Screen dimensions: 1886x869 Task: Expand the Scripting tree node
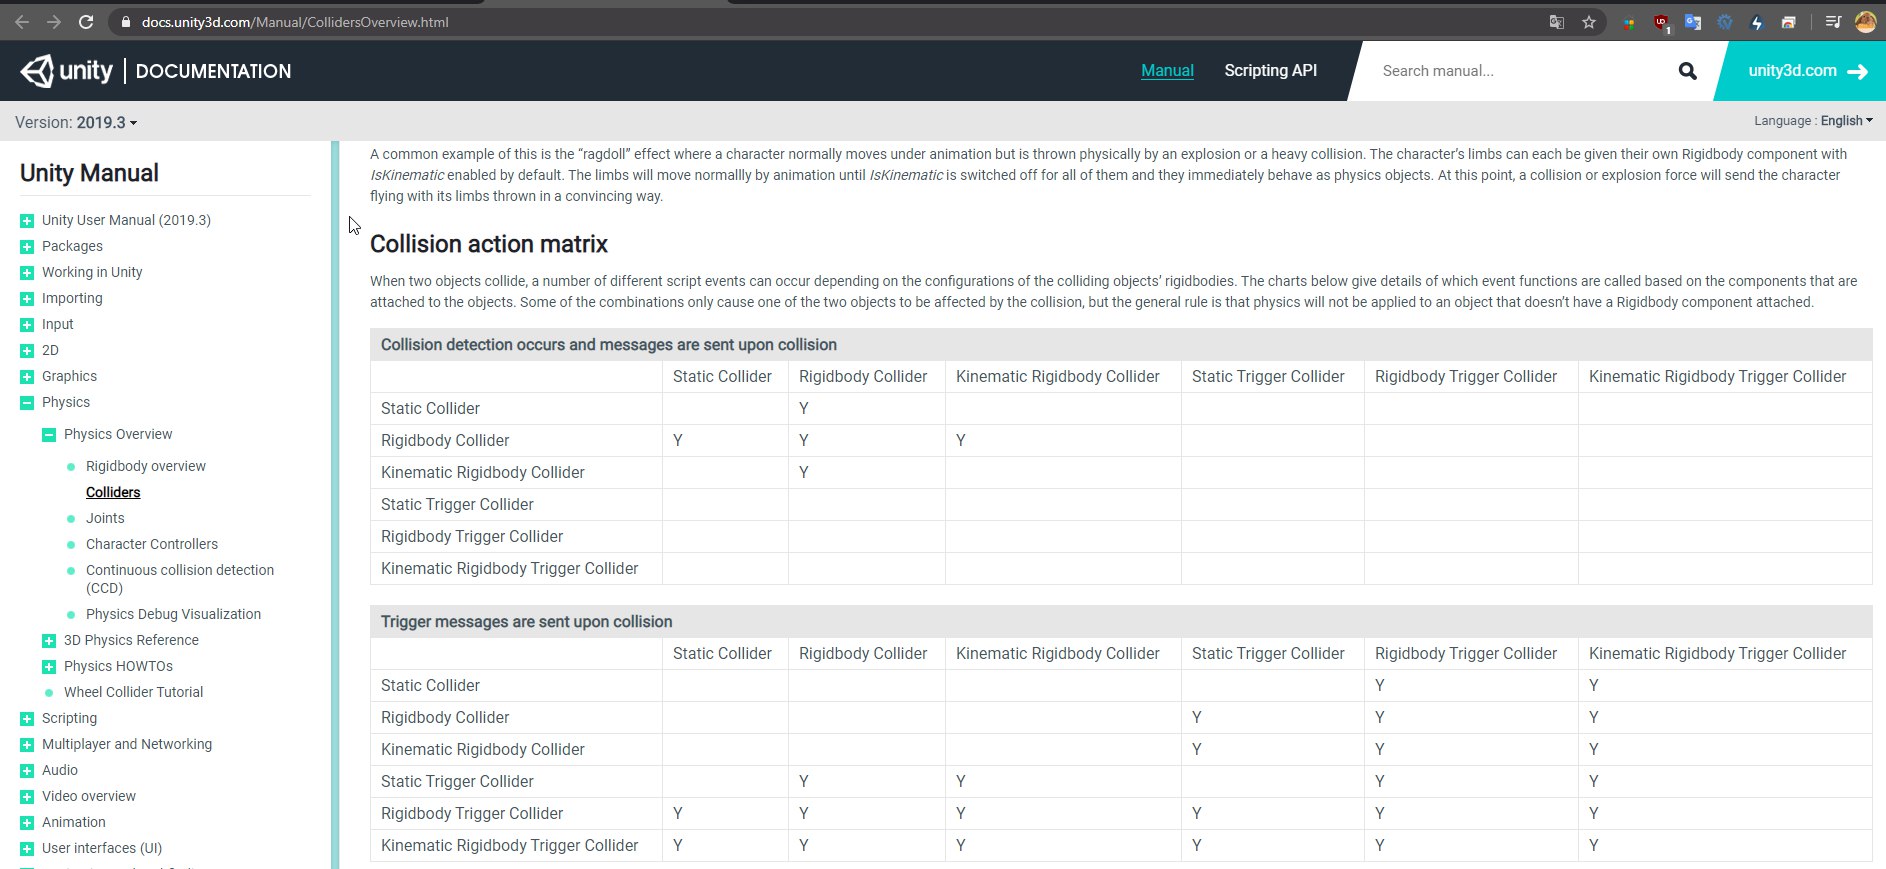tap(27, 719)
